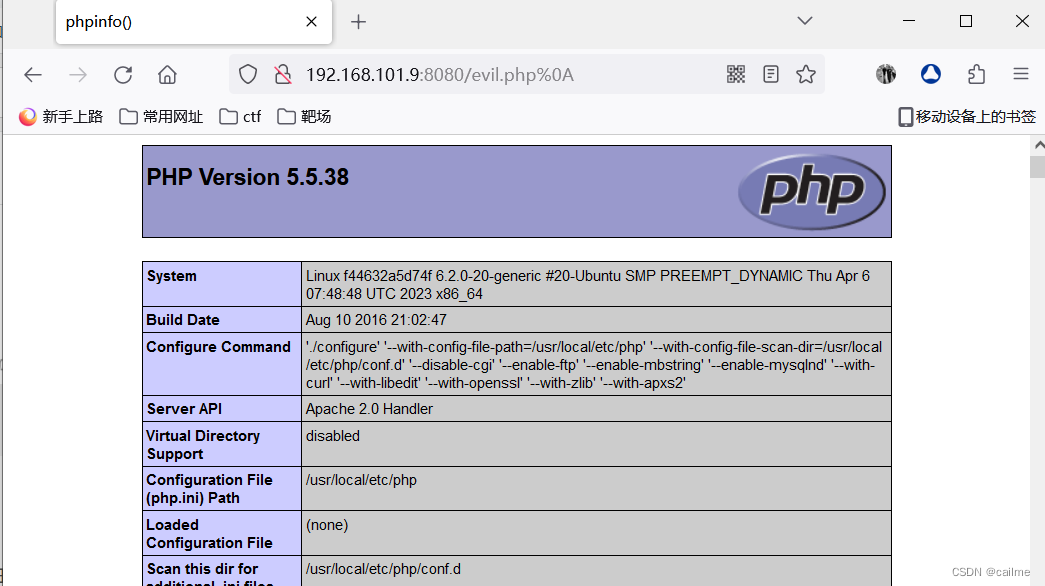Click the Configure Command row label
1045x586 pixels.
tap(219, 347)
